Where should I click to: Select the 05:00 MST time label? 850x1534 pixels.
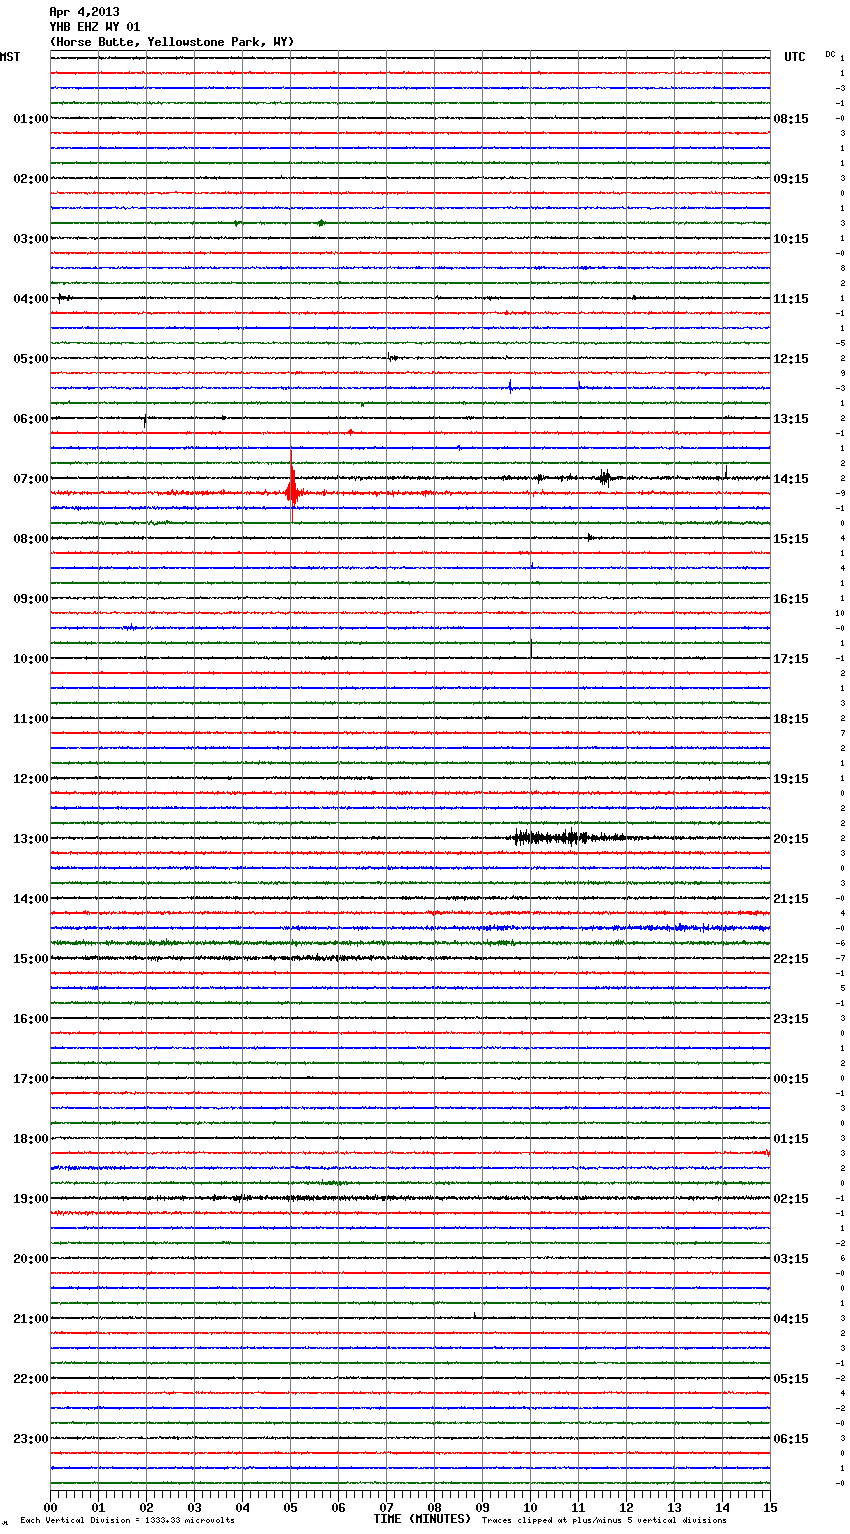31,359
